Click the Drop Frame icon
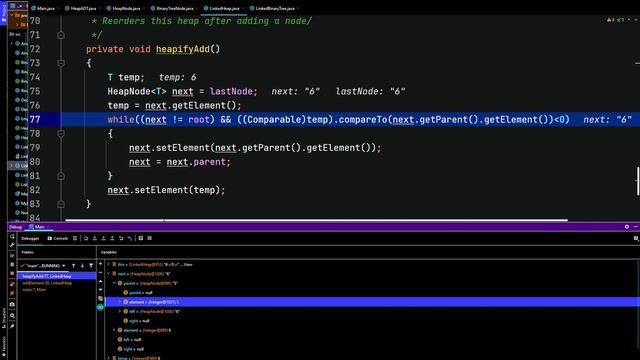 (121, 238)
